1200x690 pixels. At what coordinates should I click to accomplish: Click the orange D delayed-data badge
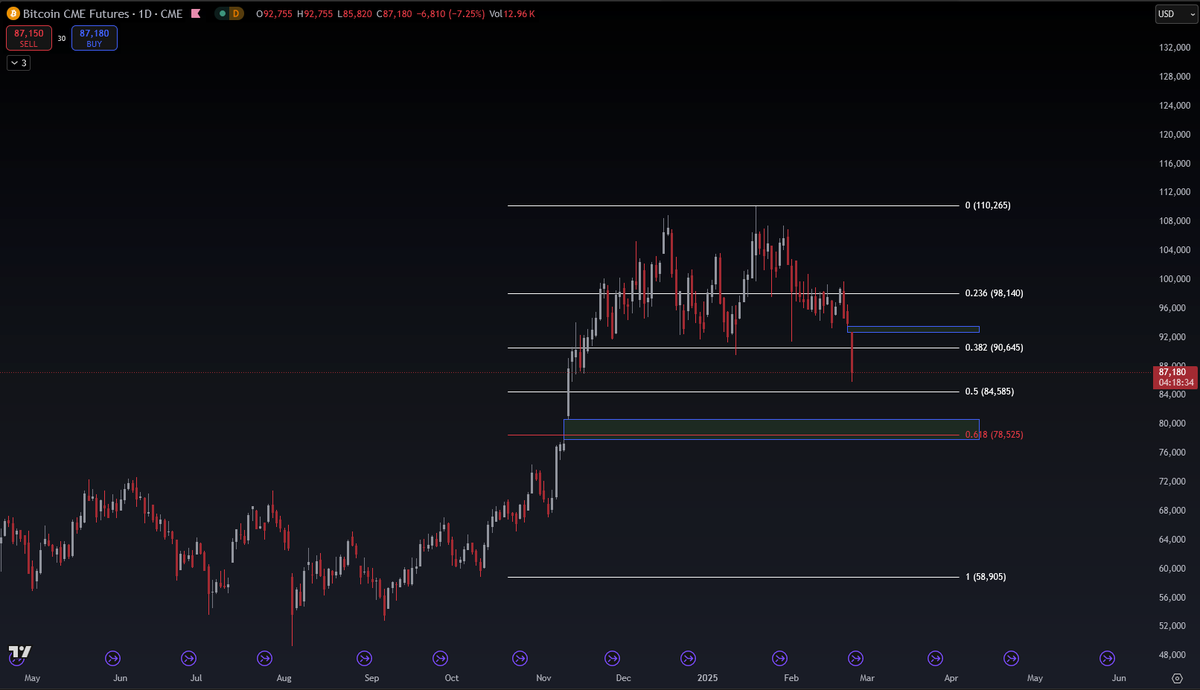pyautogui.click(x=236, y=14)
